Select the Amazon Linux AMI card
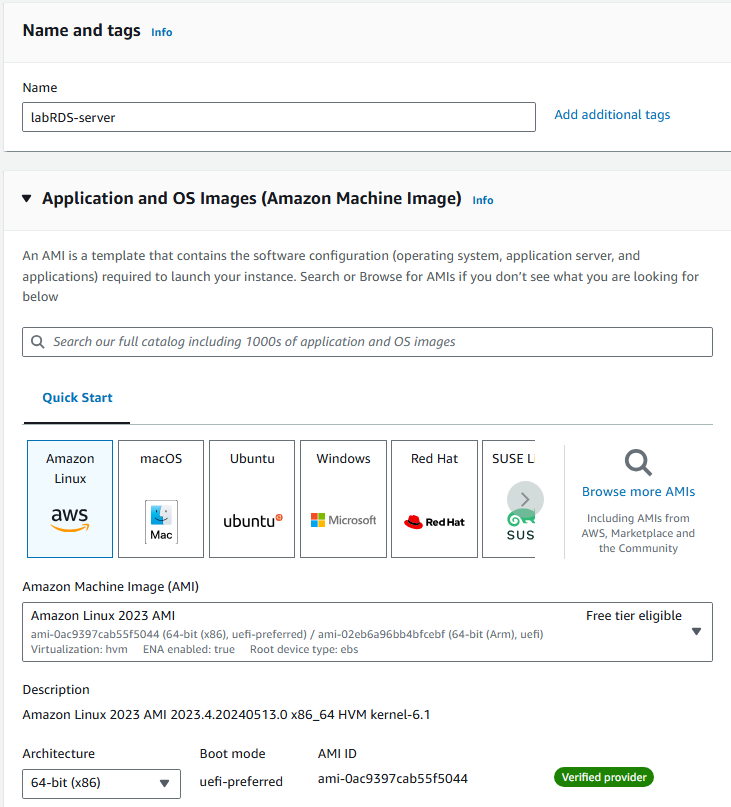This screenshot has height=807, width=731. [x=70, y=499]
